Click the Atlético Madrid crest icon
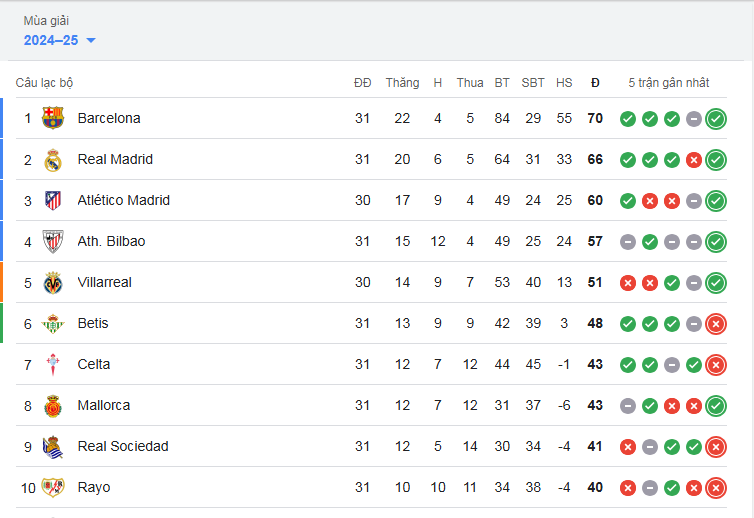This screenshot has height=518, width=754. 53,200
